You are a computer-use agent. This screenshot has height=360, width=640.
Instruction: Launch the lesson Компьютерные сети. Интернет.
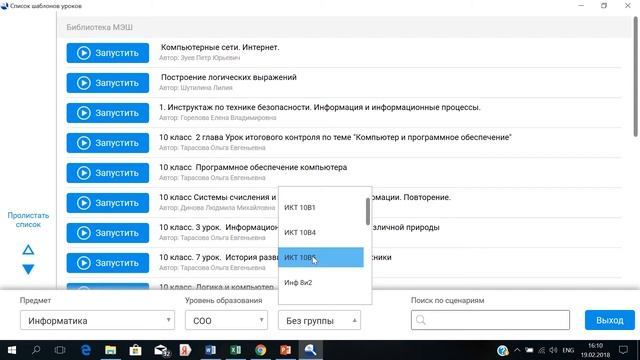pos(108,53)
